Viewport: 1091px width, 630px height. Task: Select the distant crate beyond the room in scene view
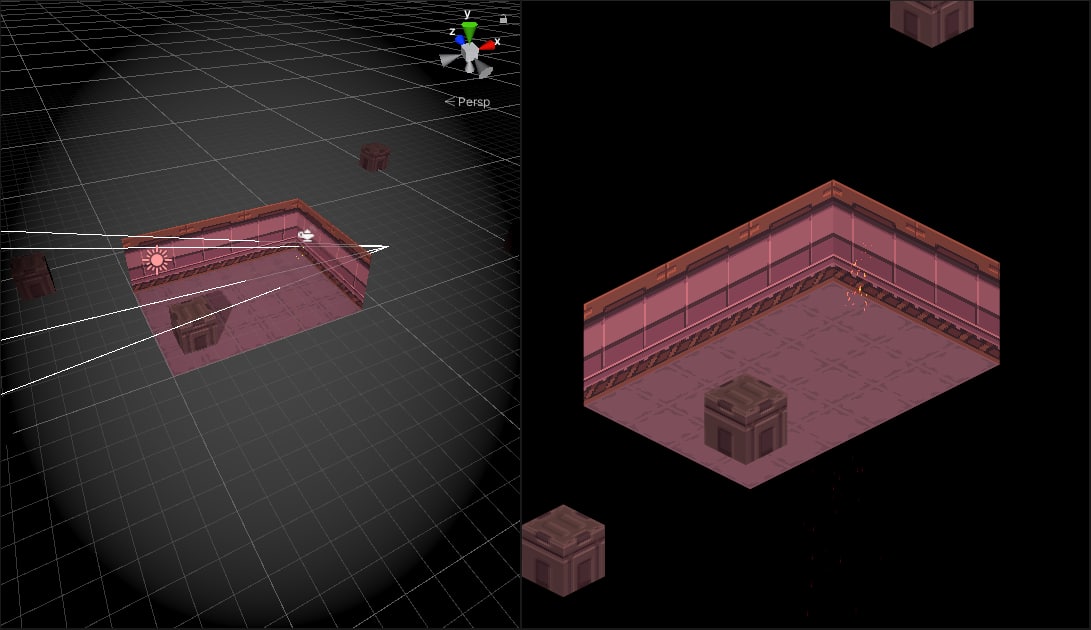tap(374, 157)
